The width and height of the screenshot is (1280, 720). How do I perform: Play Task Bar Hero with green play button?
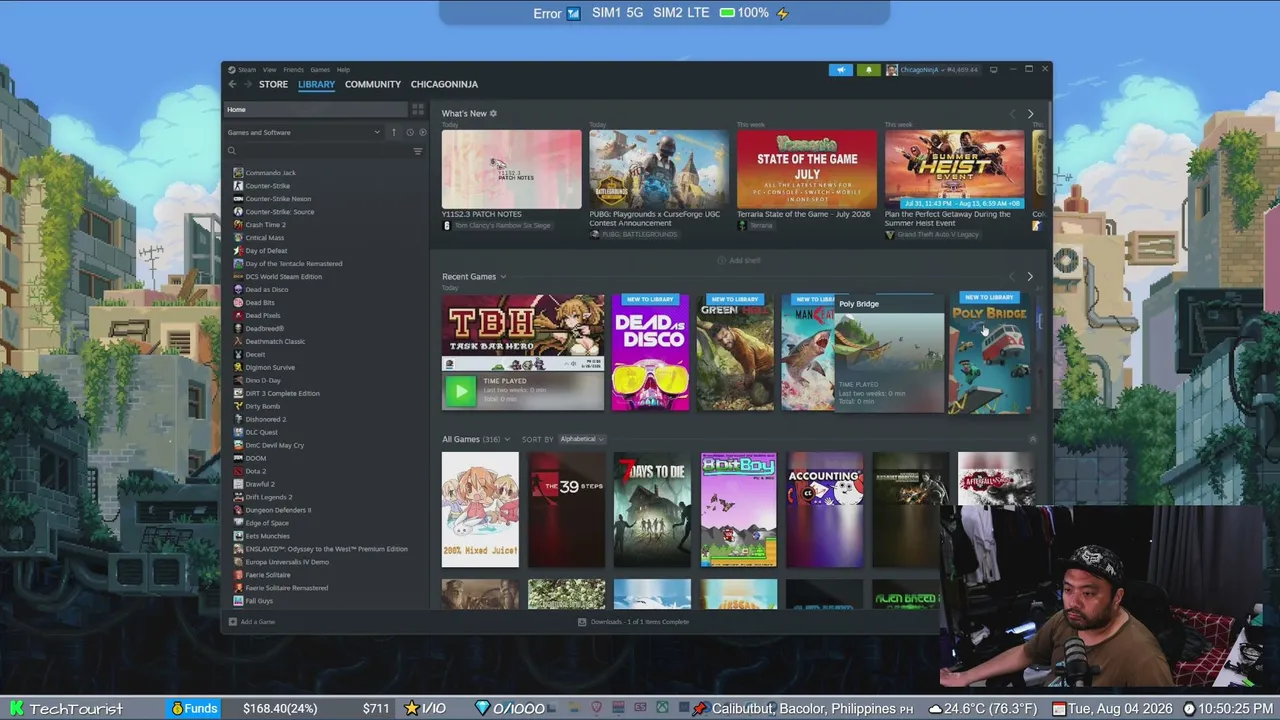point(460,391)
